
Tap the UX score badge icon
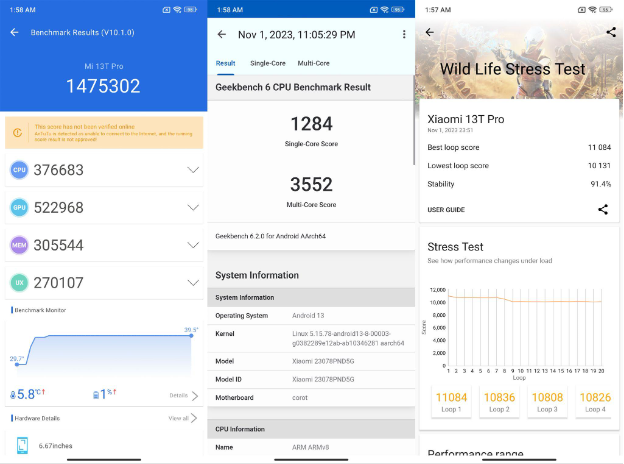coord(19,283)
